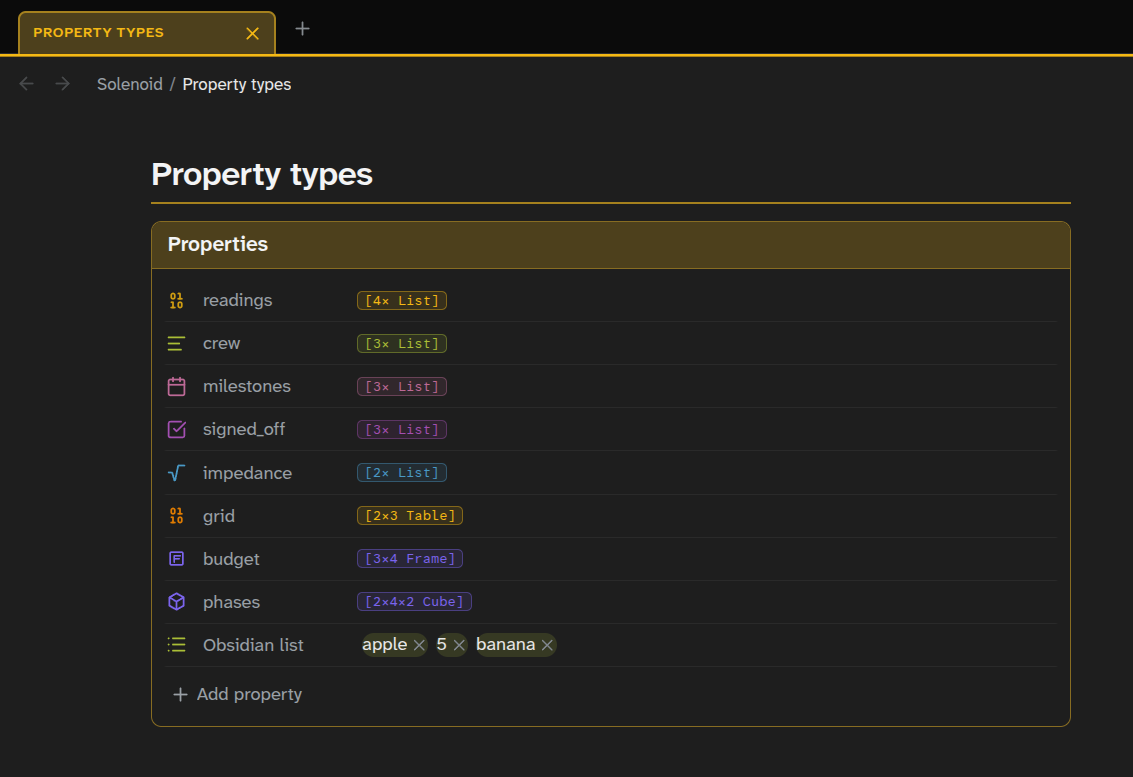Click Property types in the breadcrumb
This screenshot has height=777, width=1133.
(x=236, y=84)
